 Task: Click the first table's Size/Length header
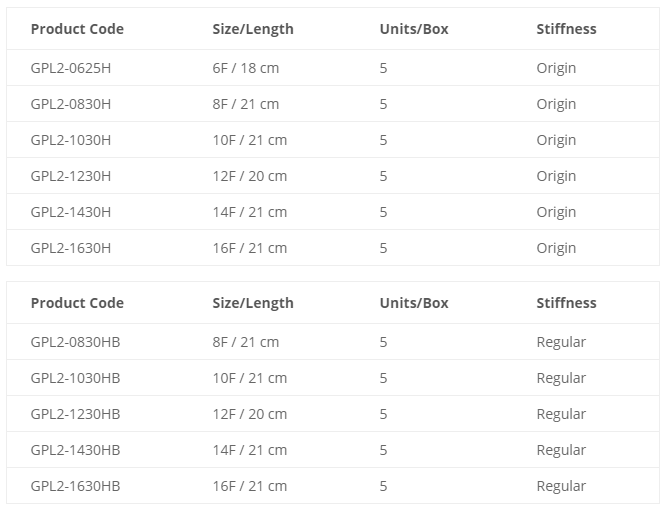253,29
